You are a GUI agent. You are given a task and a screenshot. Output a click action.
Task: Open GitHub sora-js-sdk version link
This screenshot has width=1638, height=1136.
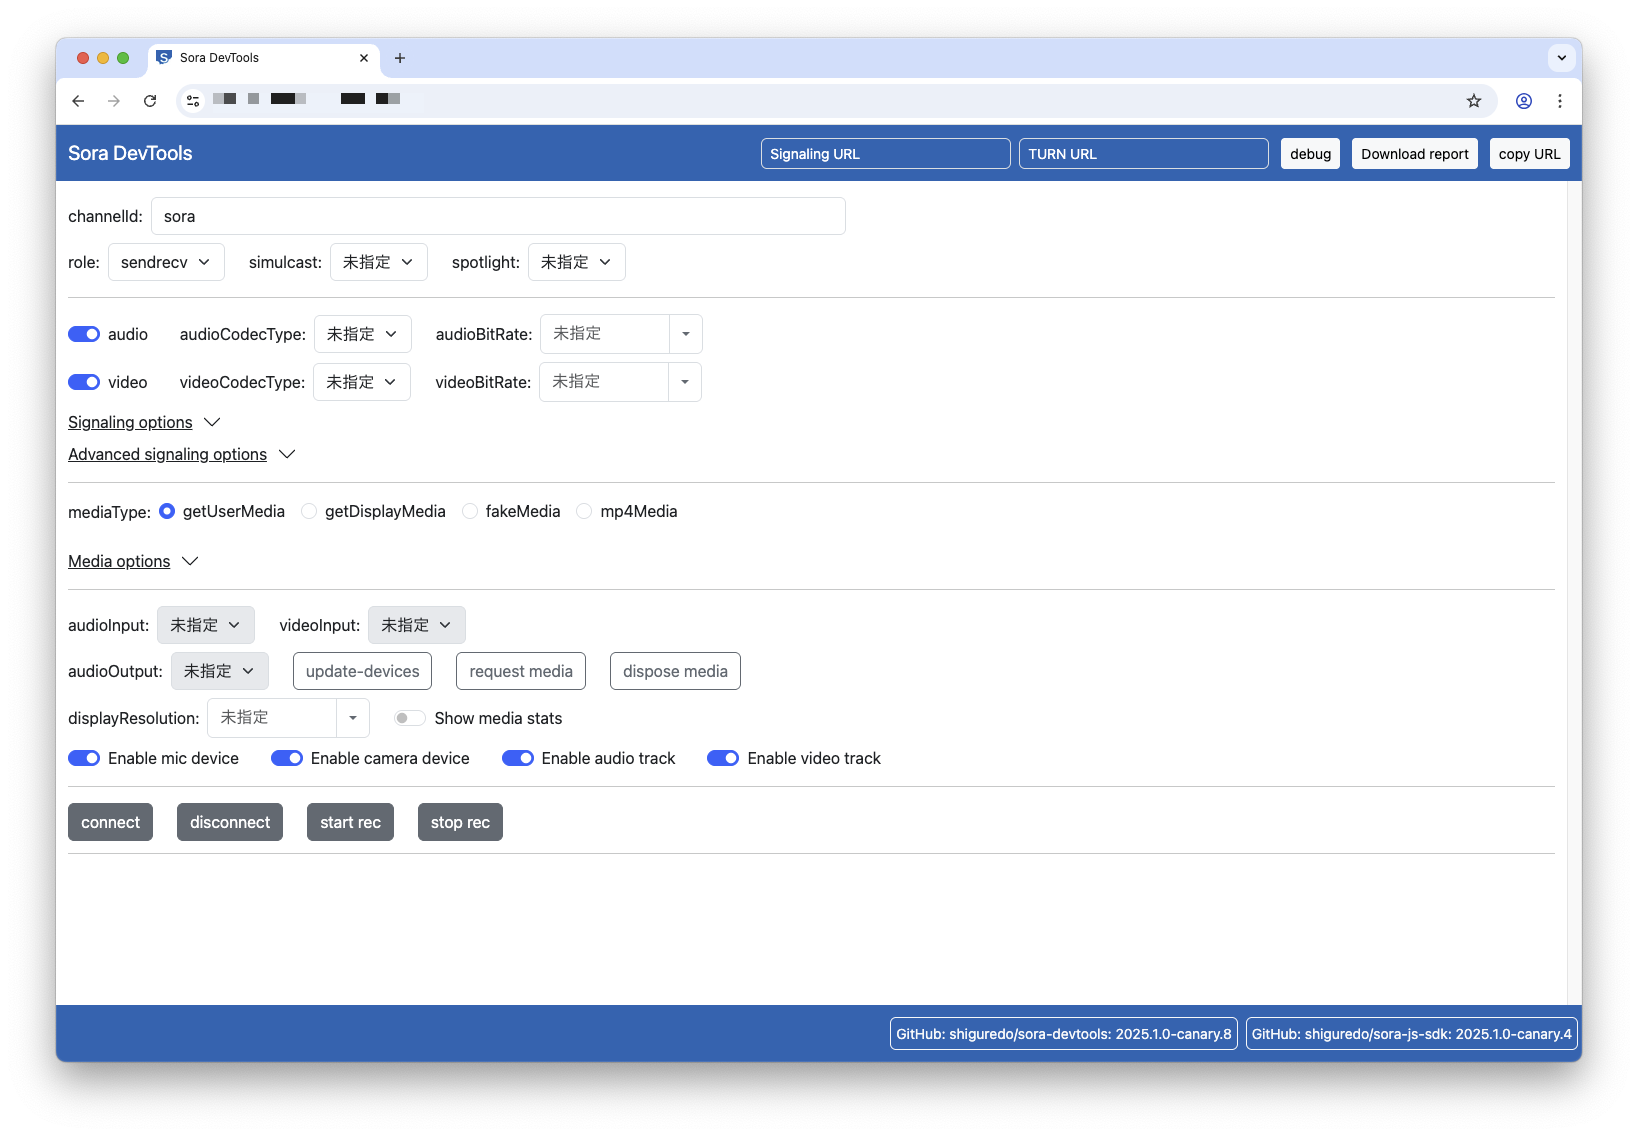(1412, 1034)
